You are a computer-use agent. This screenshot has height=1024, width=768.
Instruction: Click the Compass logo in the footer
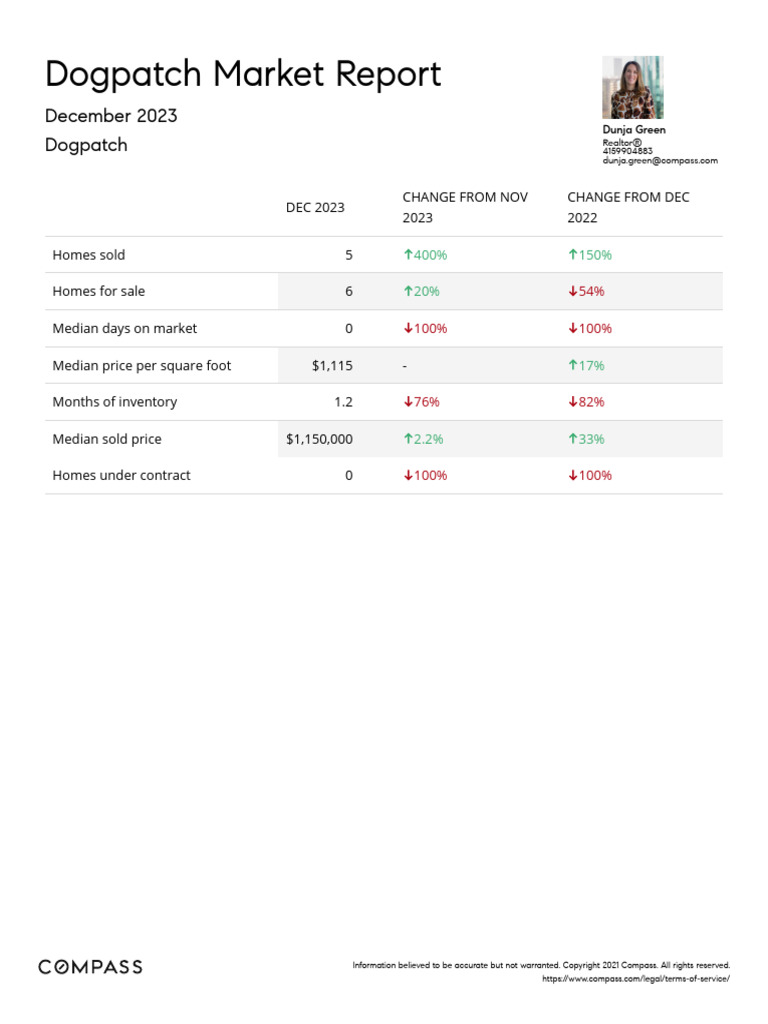pos(90,967)
